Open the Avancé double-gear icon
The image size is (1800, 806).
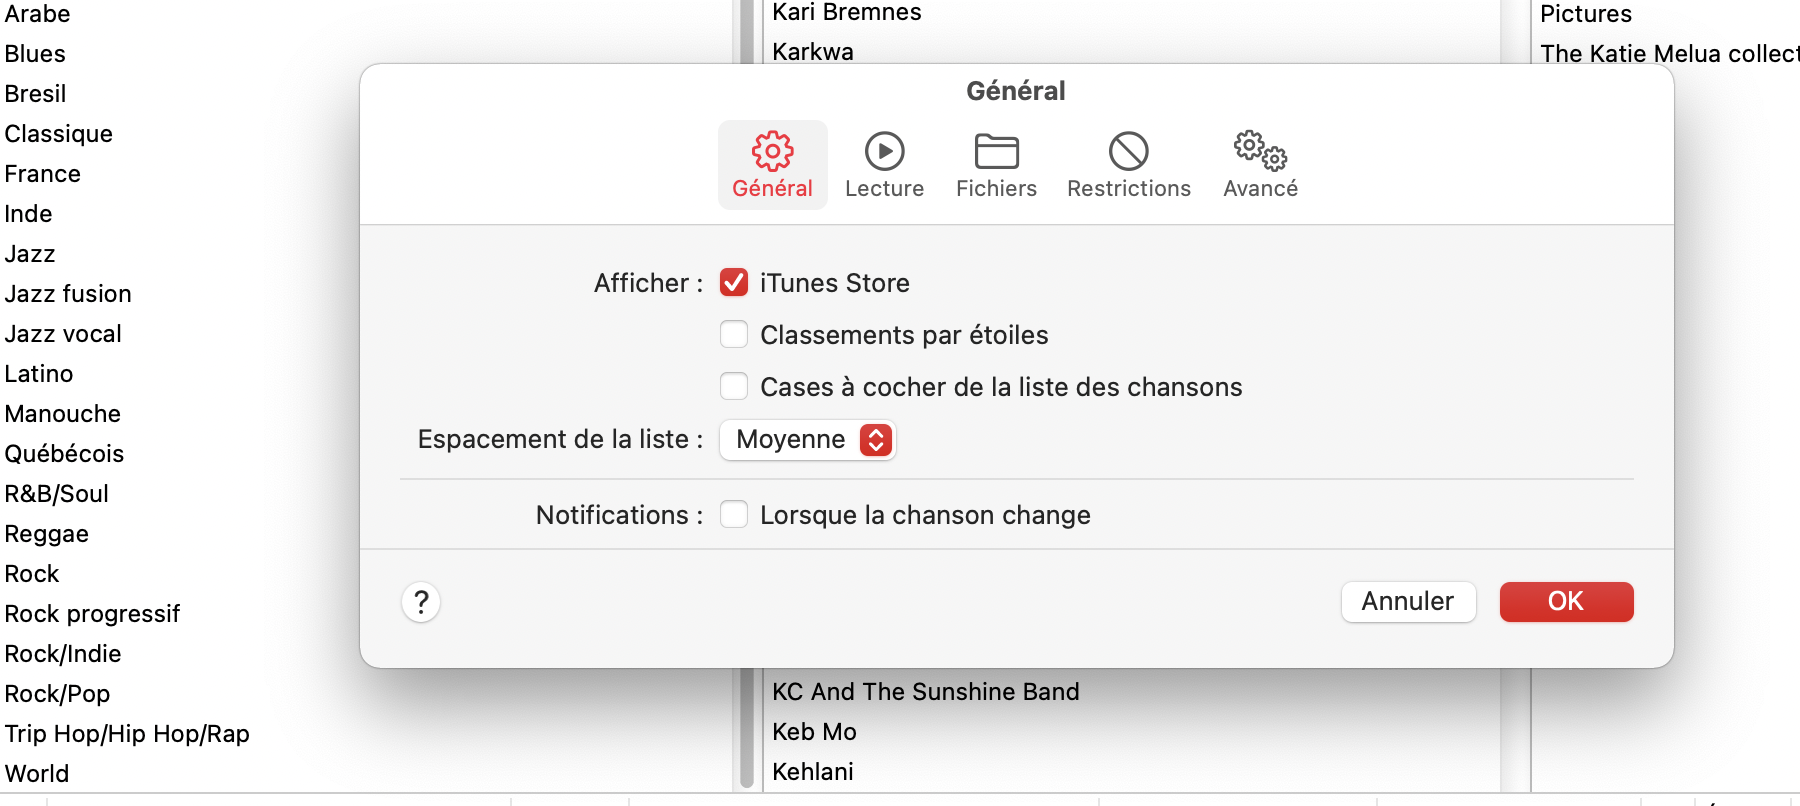click(x=1260, y=152)
